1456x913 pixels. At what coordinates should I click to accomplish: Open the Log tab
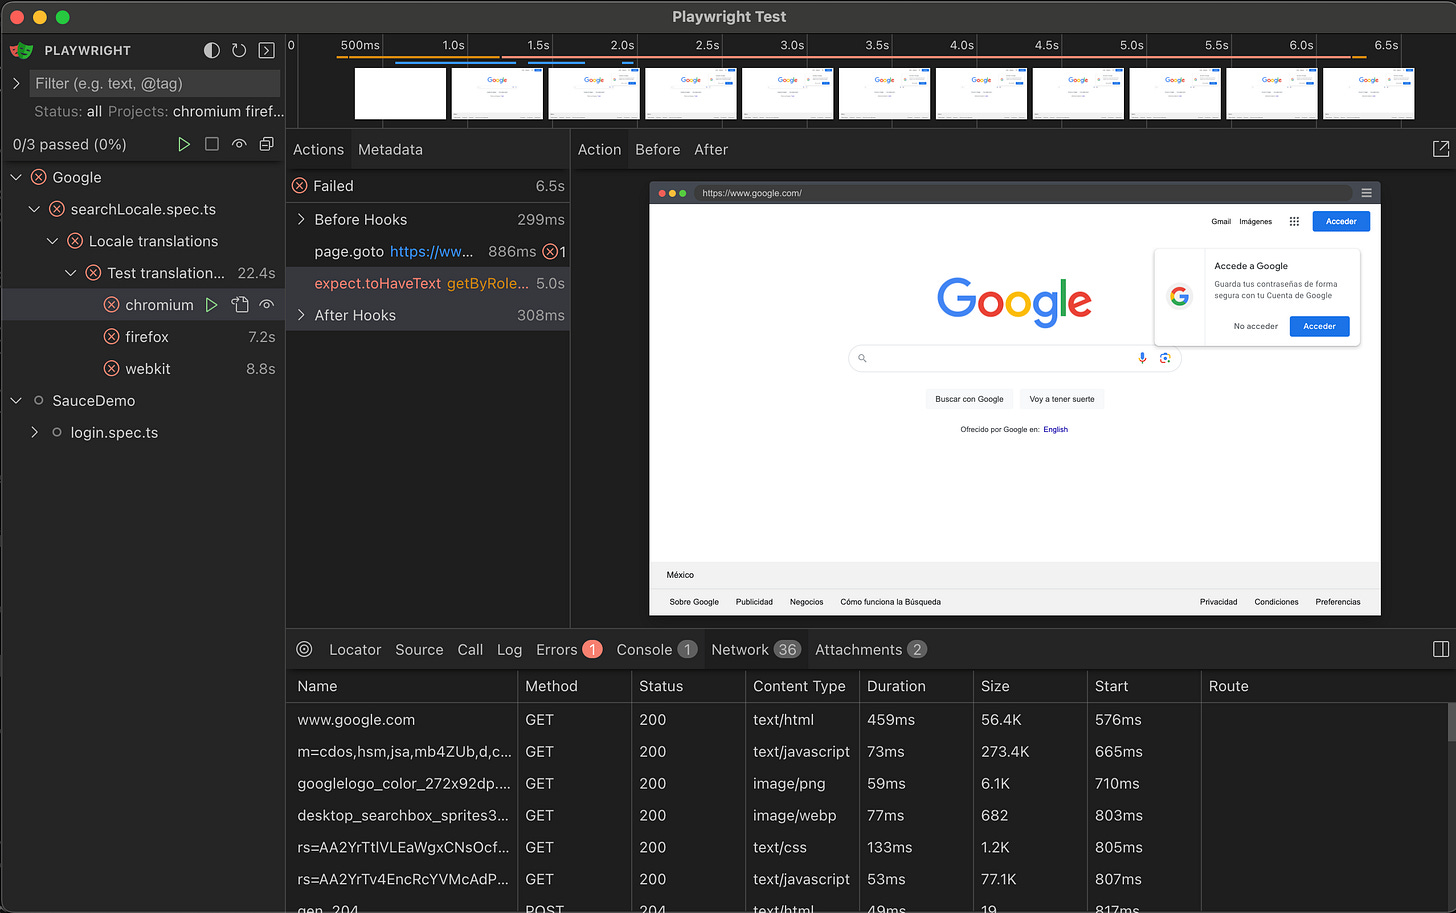point(509,650)
